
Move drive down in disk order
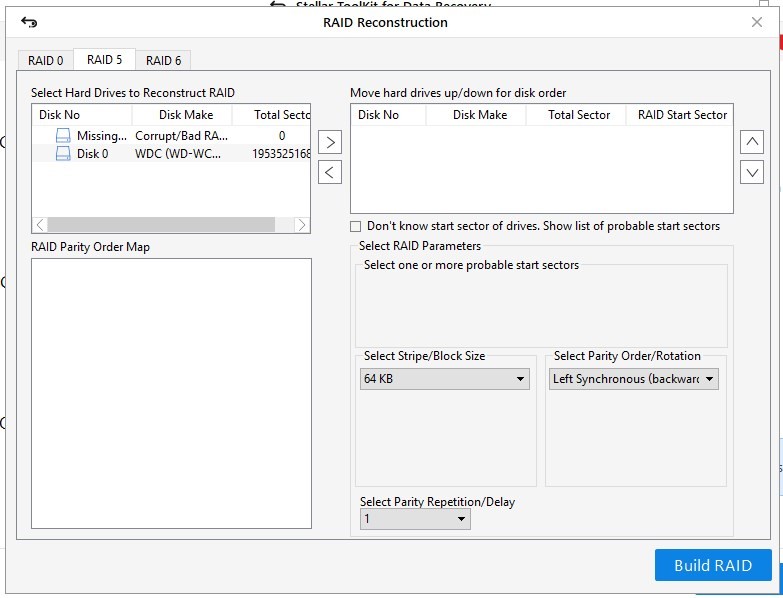click(x=752, y=172)
